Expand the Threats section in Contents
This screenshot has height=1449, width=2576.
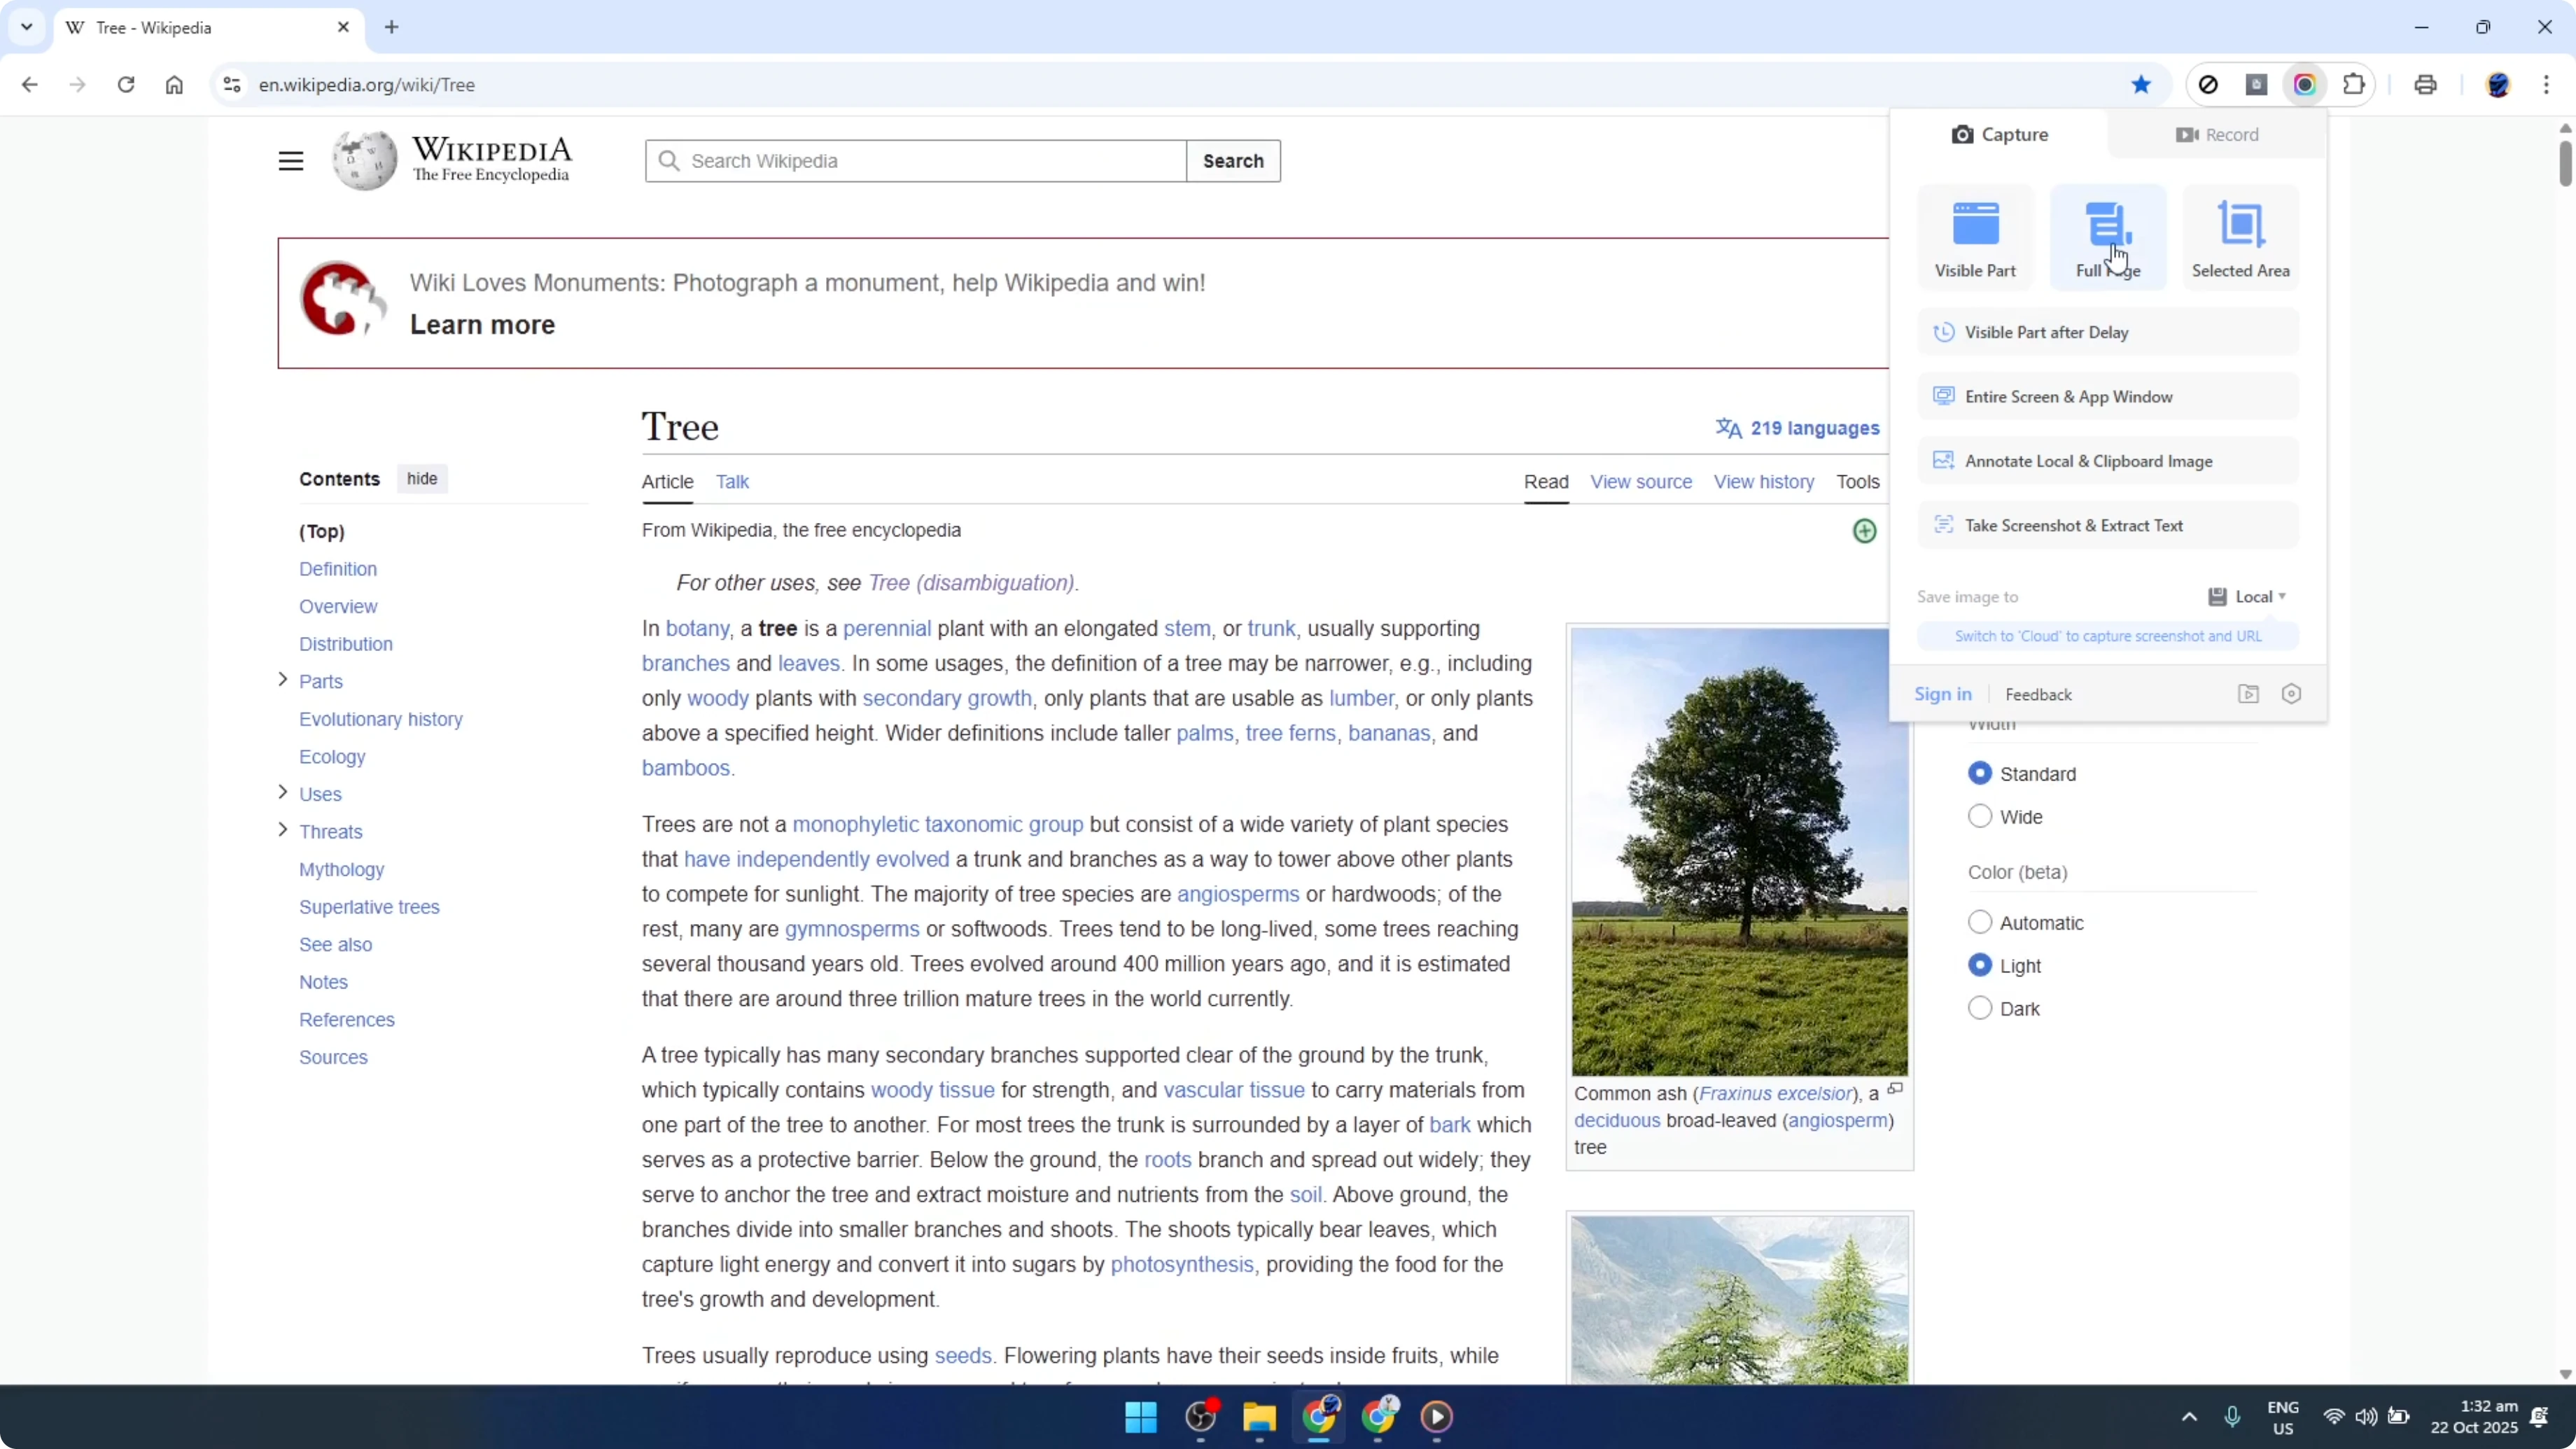coord(283,831)
